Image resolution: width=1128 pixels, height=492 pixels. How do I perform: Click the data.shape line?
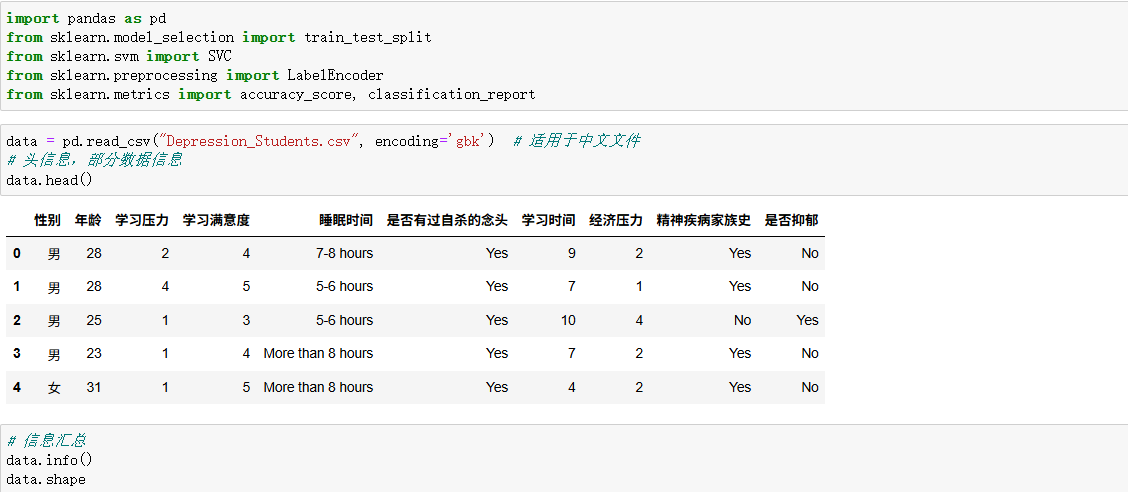pos(45,479)
